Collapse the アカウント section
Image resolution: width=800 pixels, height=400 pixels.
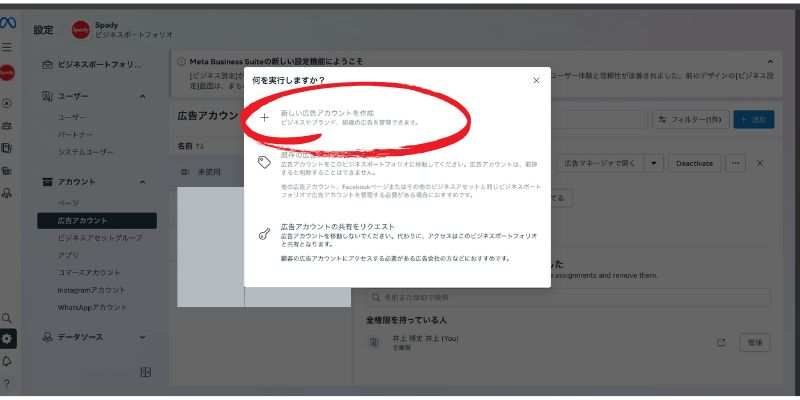tap(143, 182)
